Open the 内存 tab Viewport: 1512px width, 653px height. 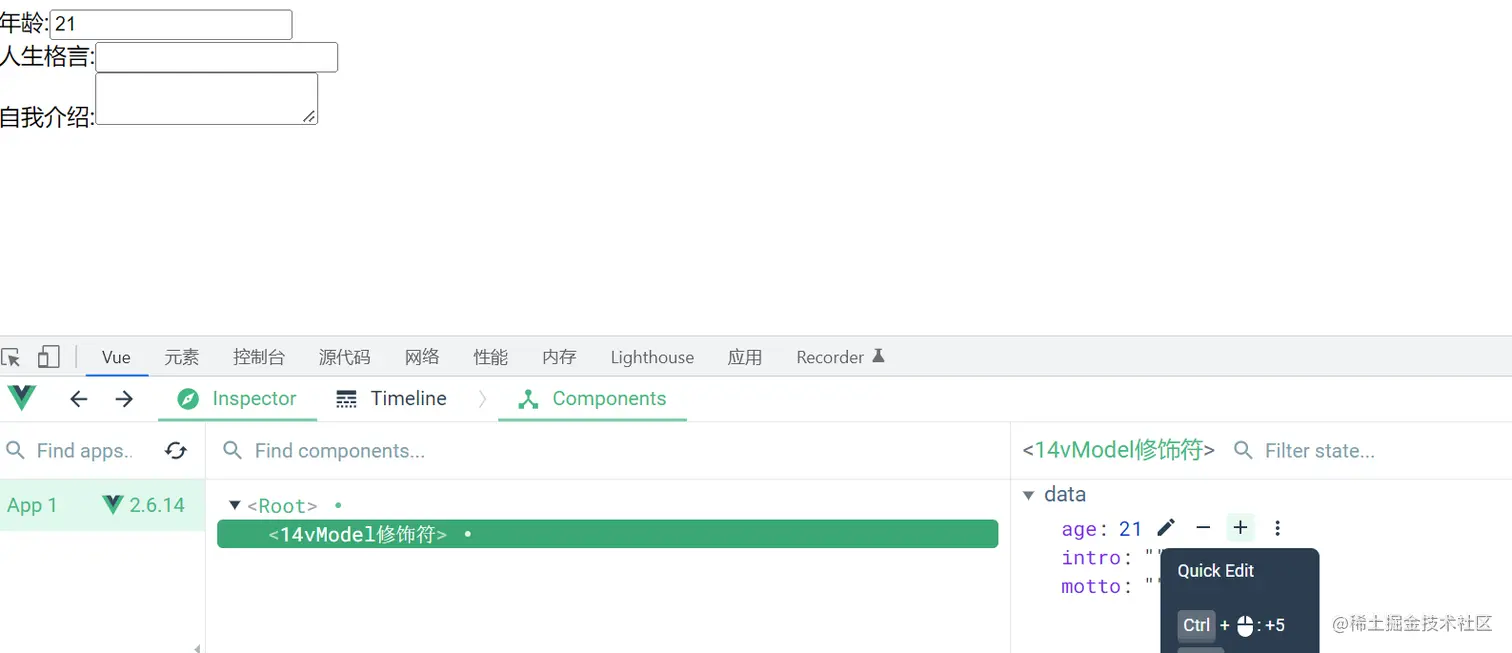coord(559,357)
